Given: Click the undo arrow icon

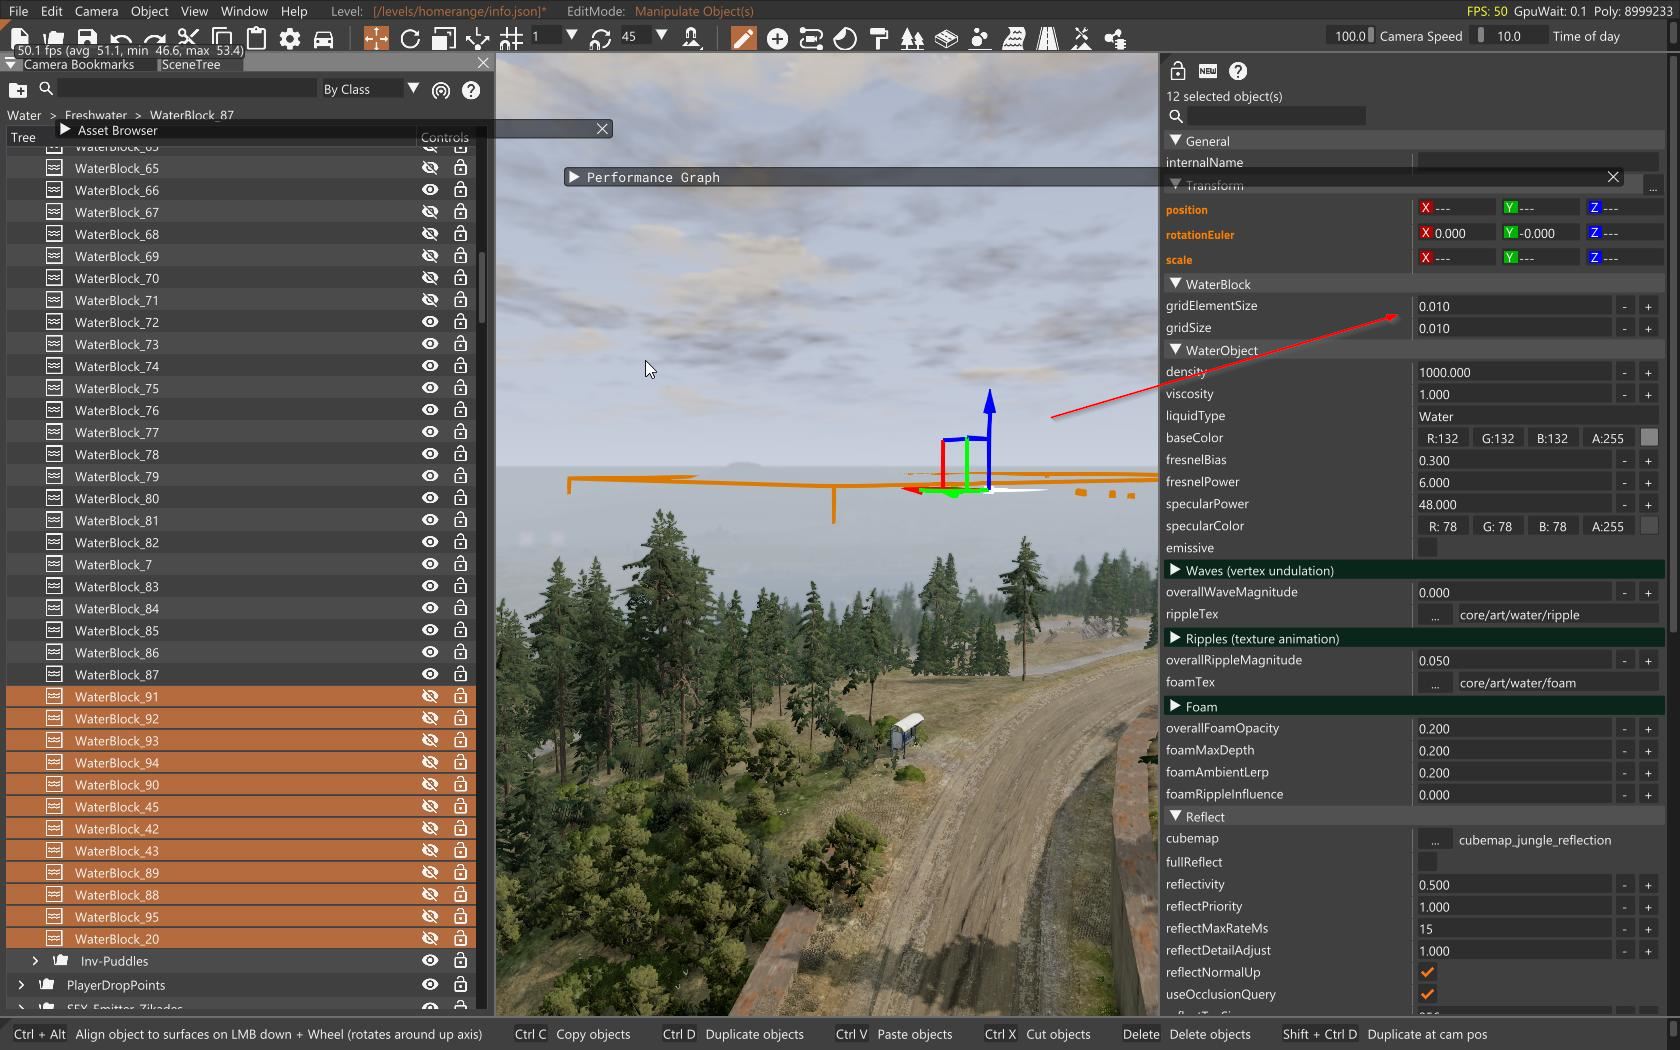Looking at the screenshot, I should coord(121,38).
